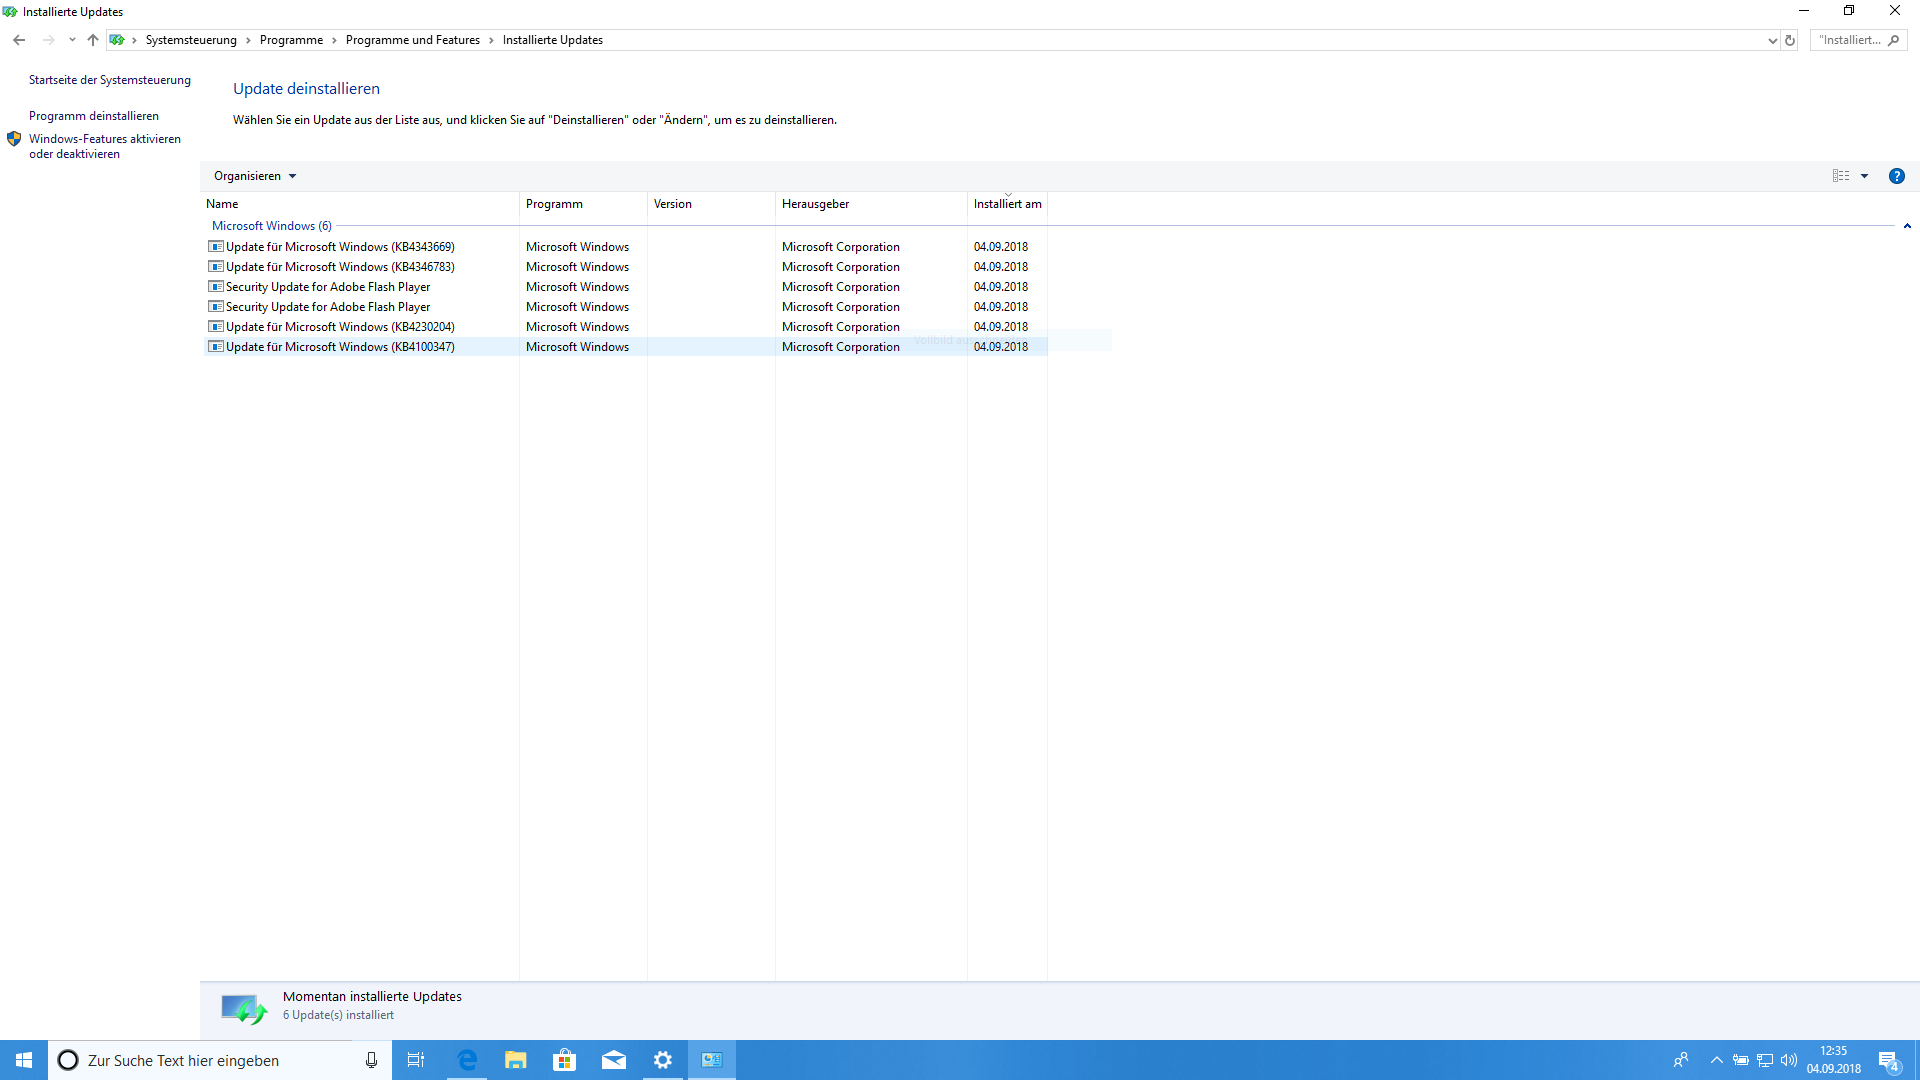Screen dimensions: 1920x1080
Task: Select update KB4230204
Action: pyautogui.click(x=624, y=327)
